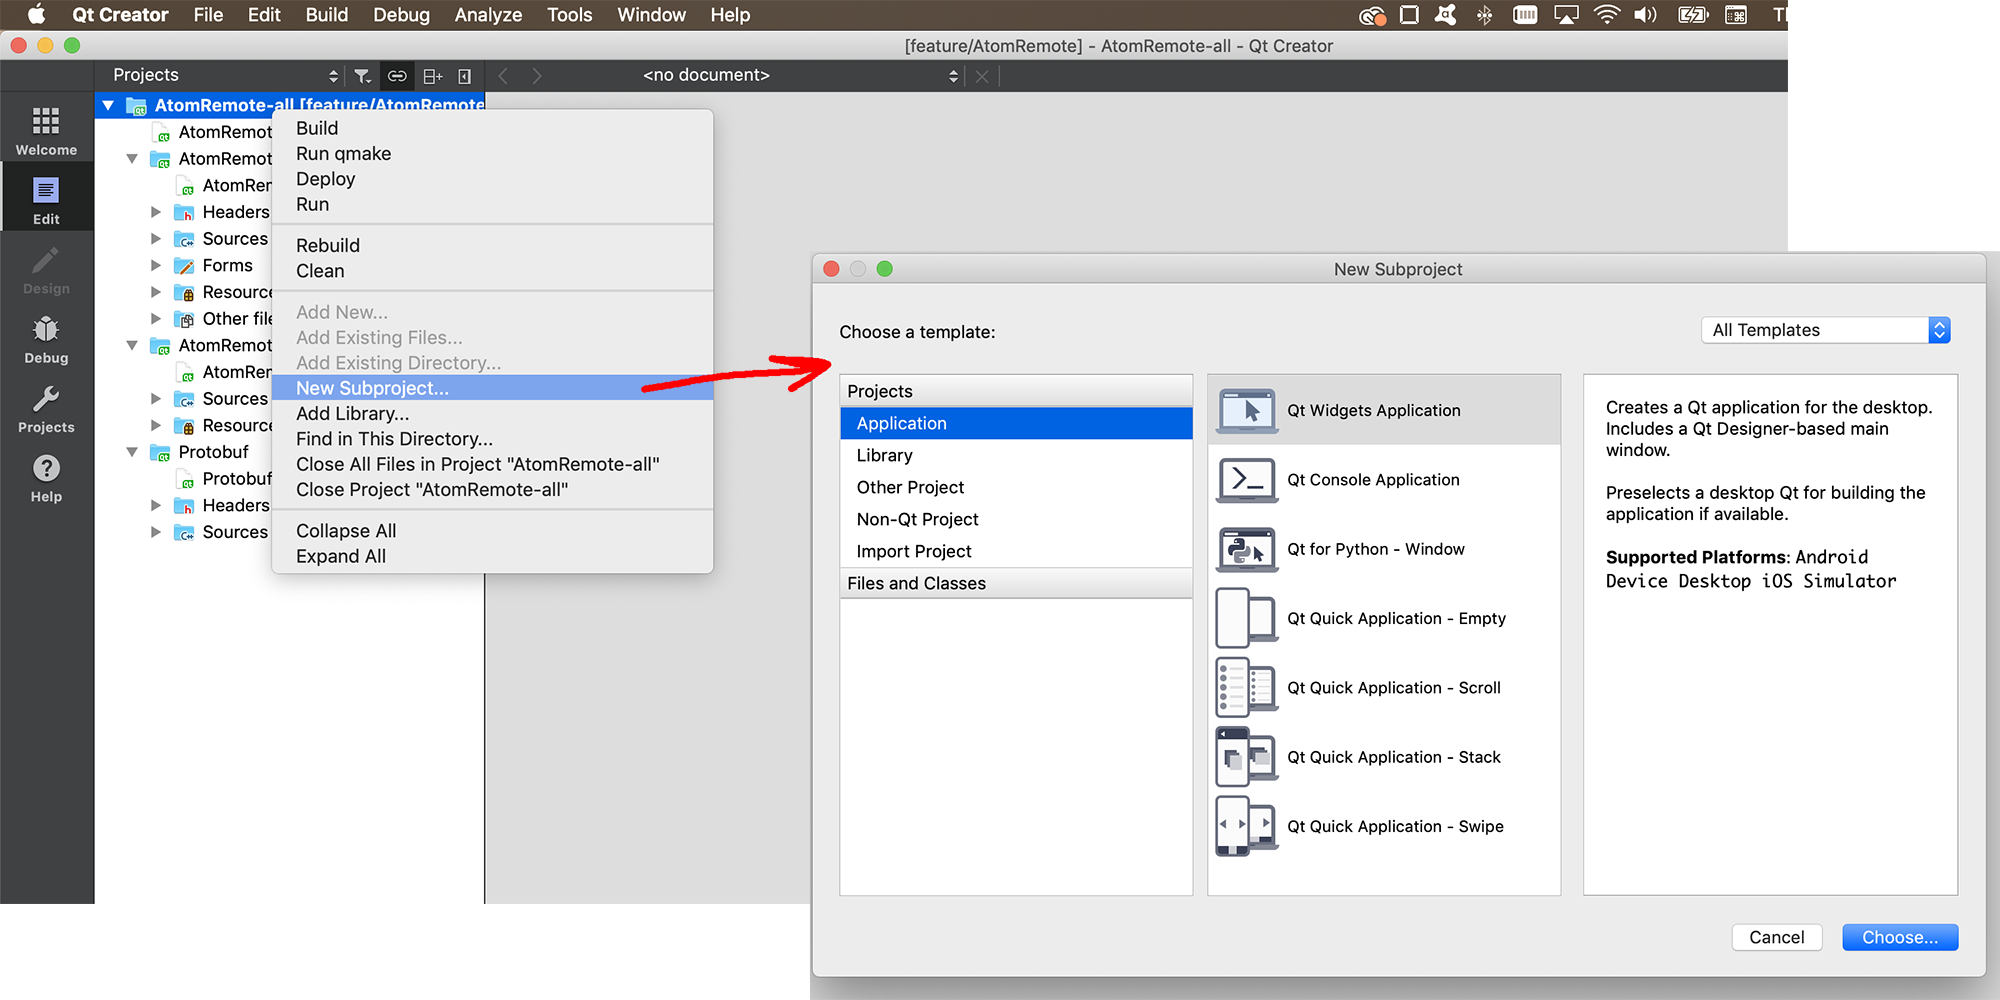
Task: Open the Window menu in menu bar
Action: pyautogui.click(x=652, y=15)
